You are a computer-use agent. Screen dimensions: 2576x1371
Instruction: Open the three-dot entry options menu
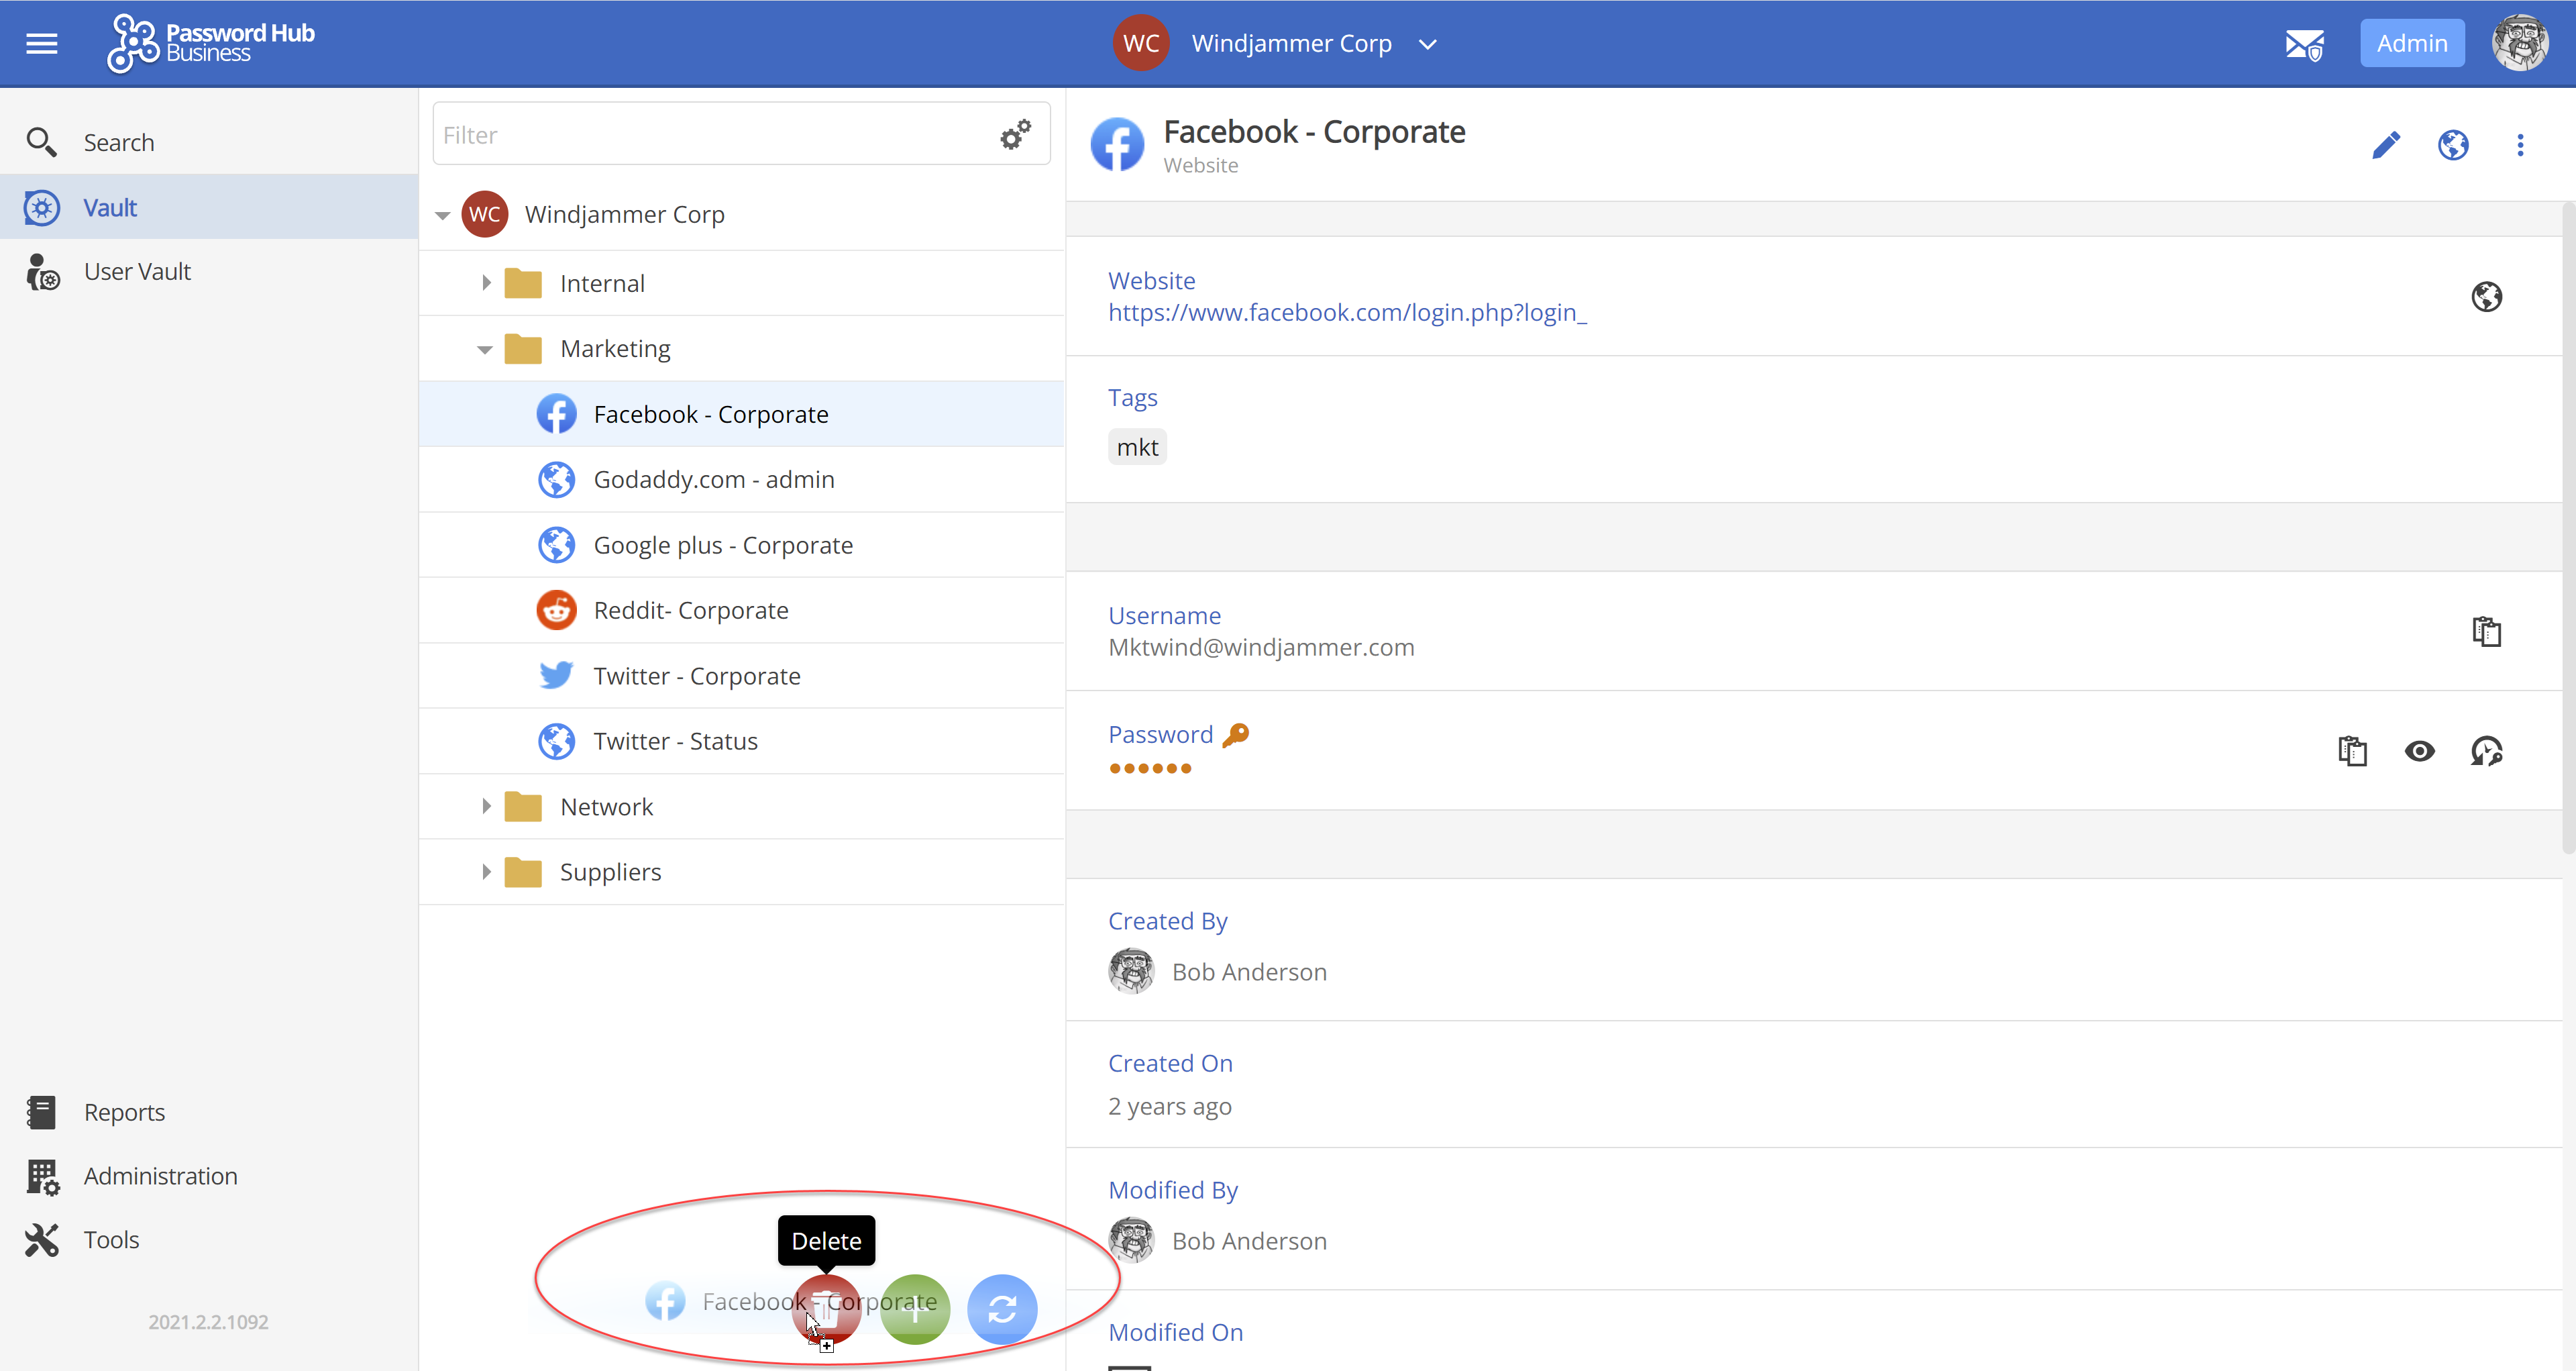coord(2521,145)
